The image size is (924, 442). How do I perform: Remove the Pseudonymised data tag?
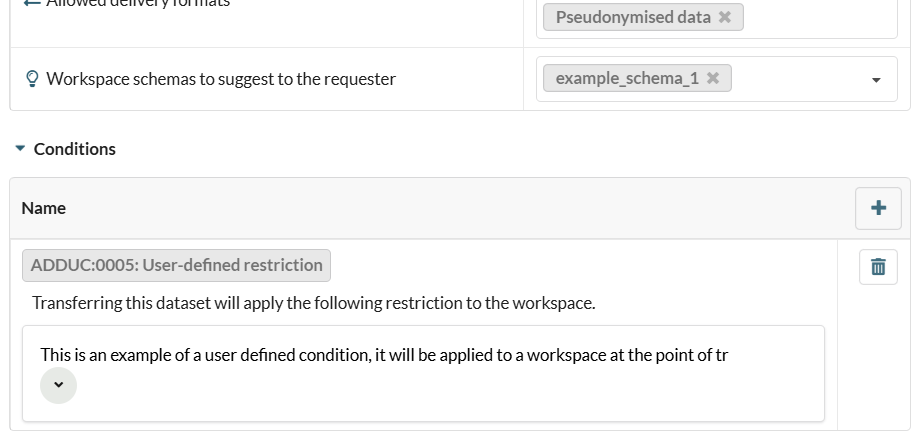[725, 17]
